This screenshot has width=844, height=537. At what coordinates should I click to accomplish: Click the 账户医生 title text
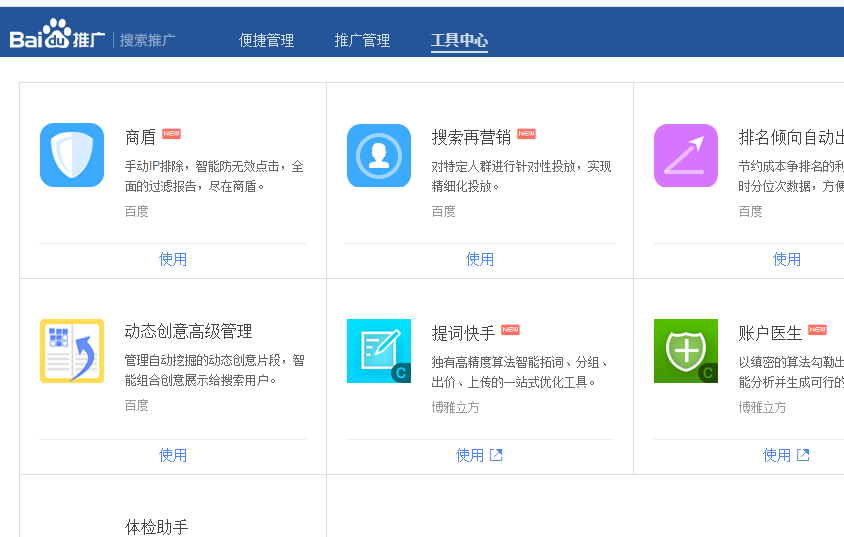(x=770, y=333)
